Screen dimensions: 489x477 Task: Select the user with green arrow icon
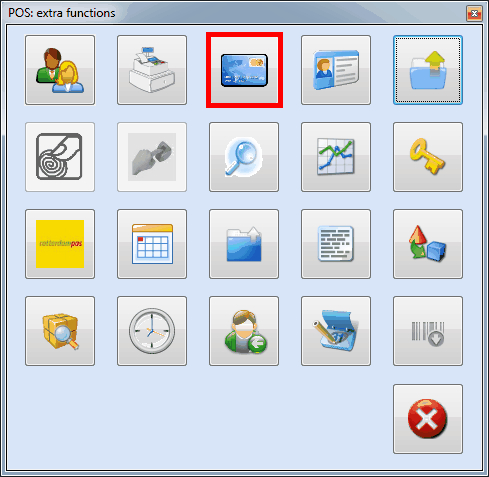(x=244, y=331)
